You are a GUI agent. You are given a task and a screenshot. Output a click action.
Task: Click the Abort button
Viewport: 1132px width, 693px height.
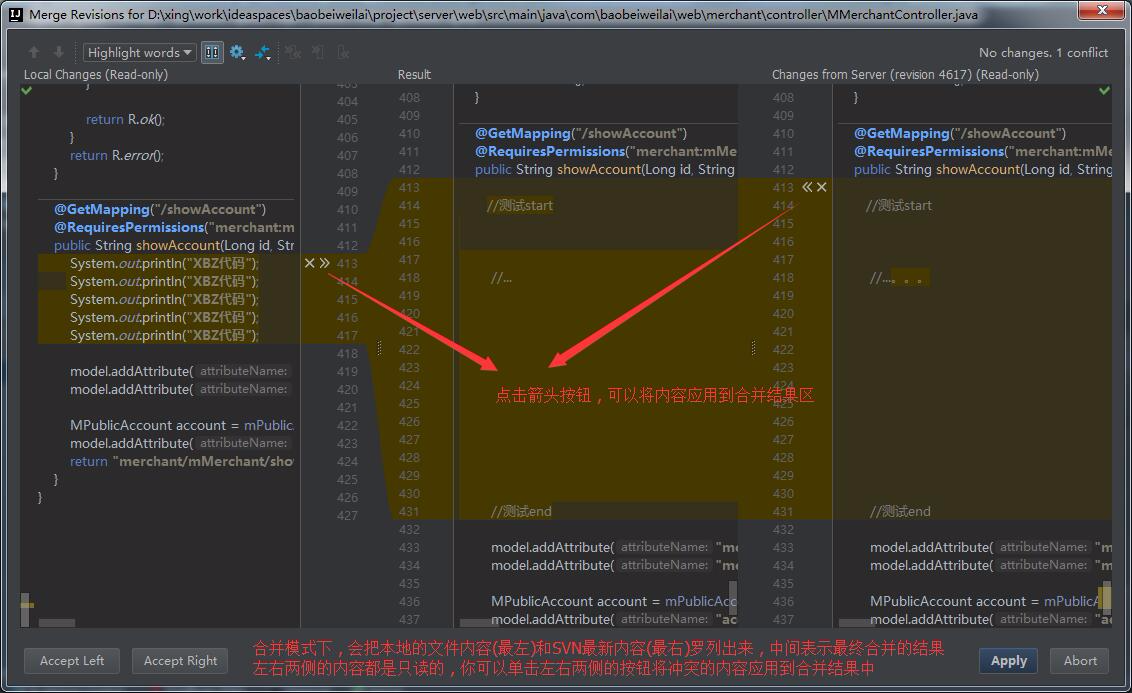point(1079,661)
